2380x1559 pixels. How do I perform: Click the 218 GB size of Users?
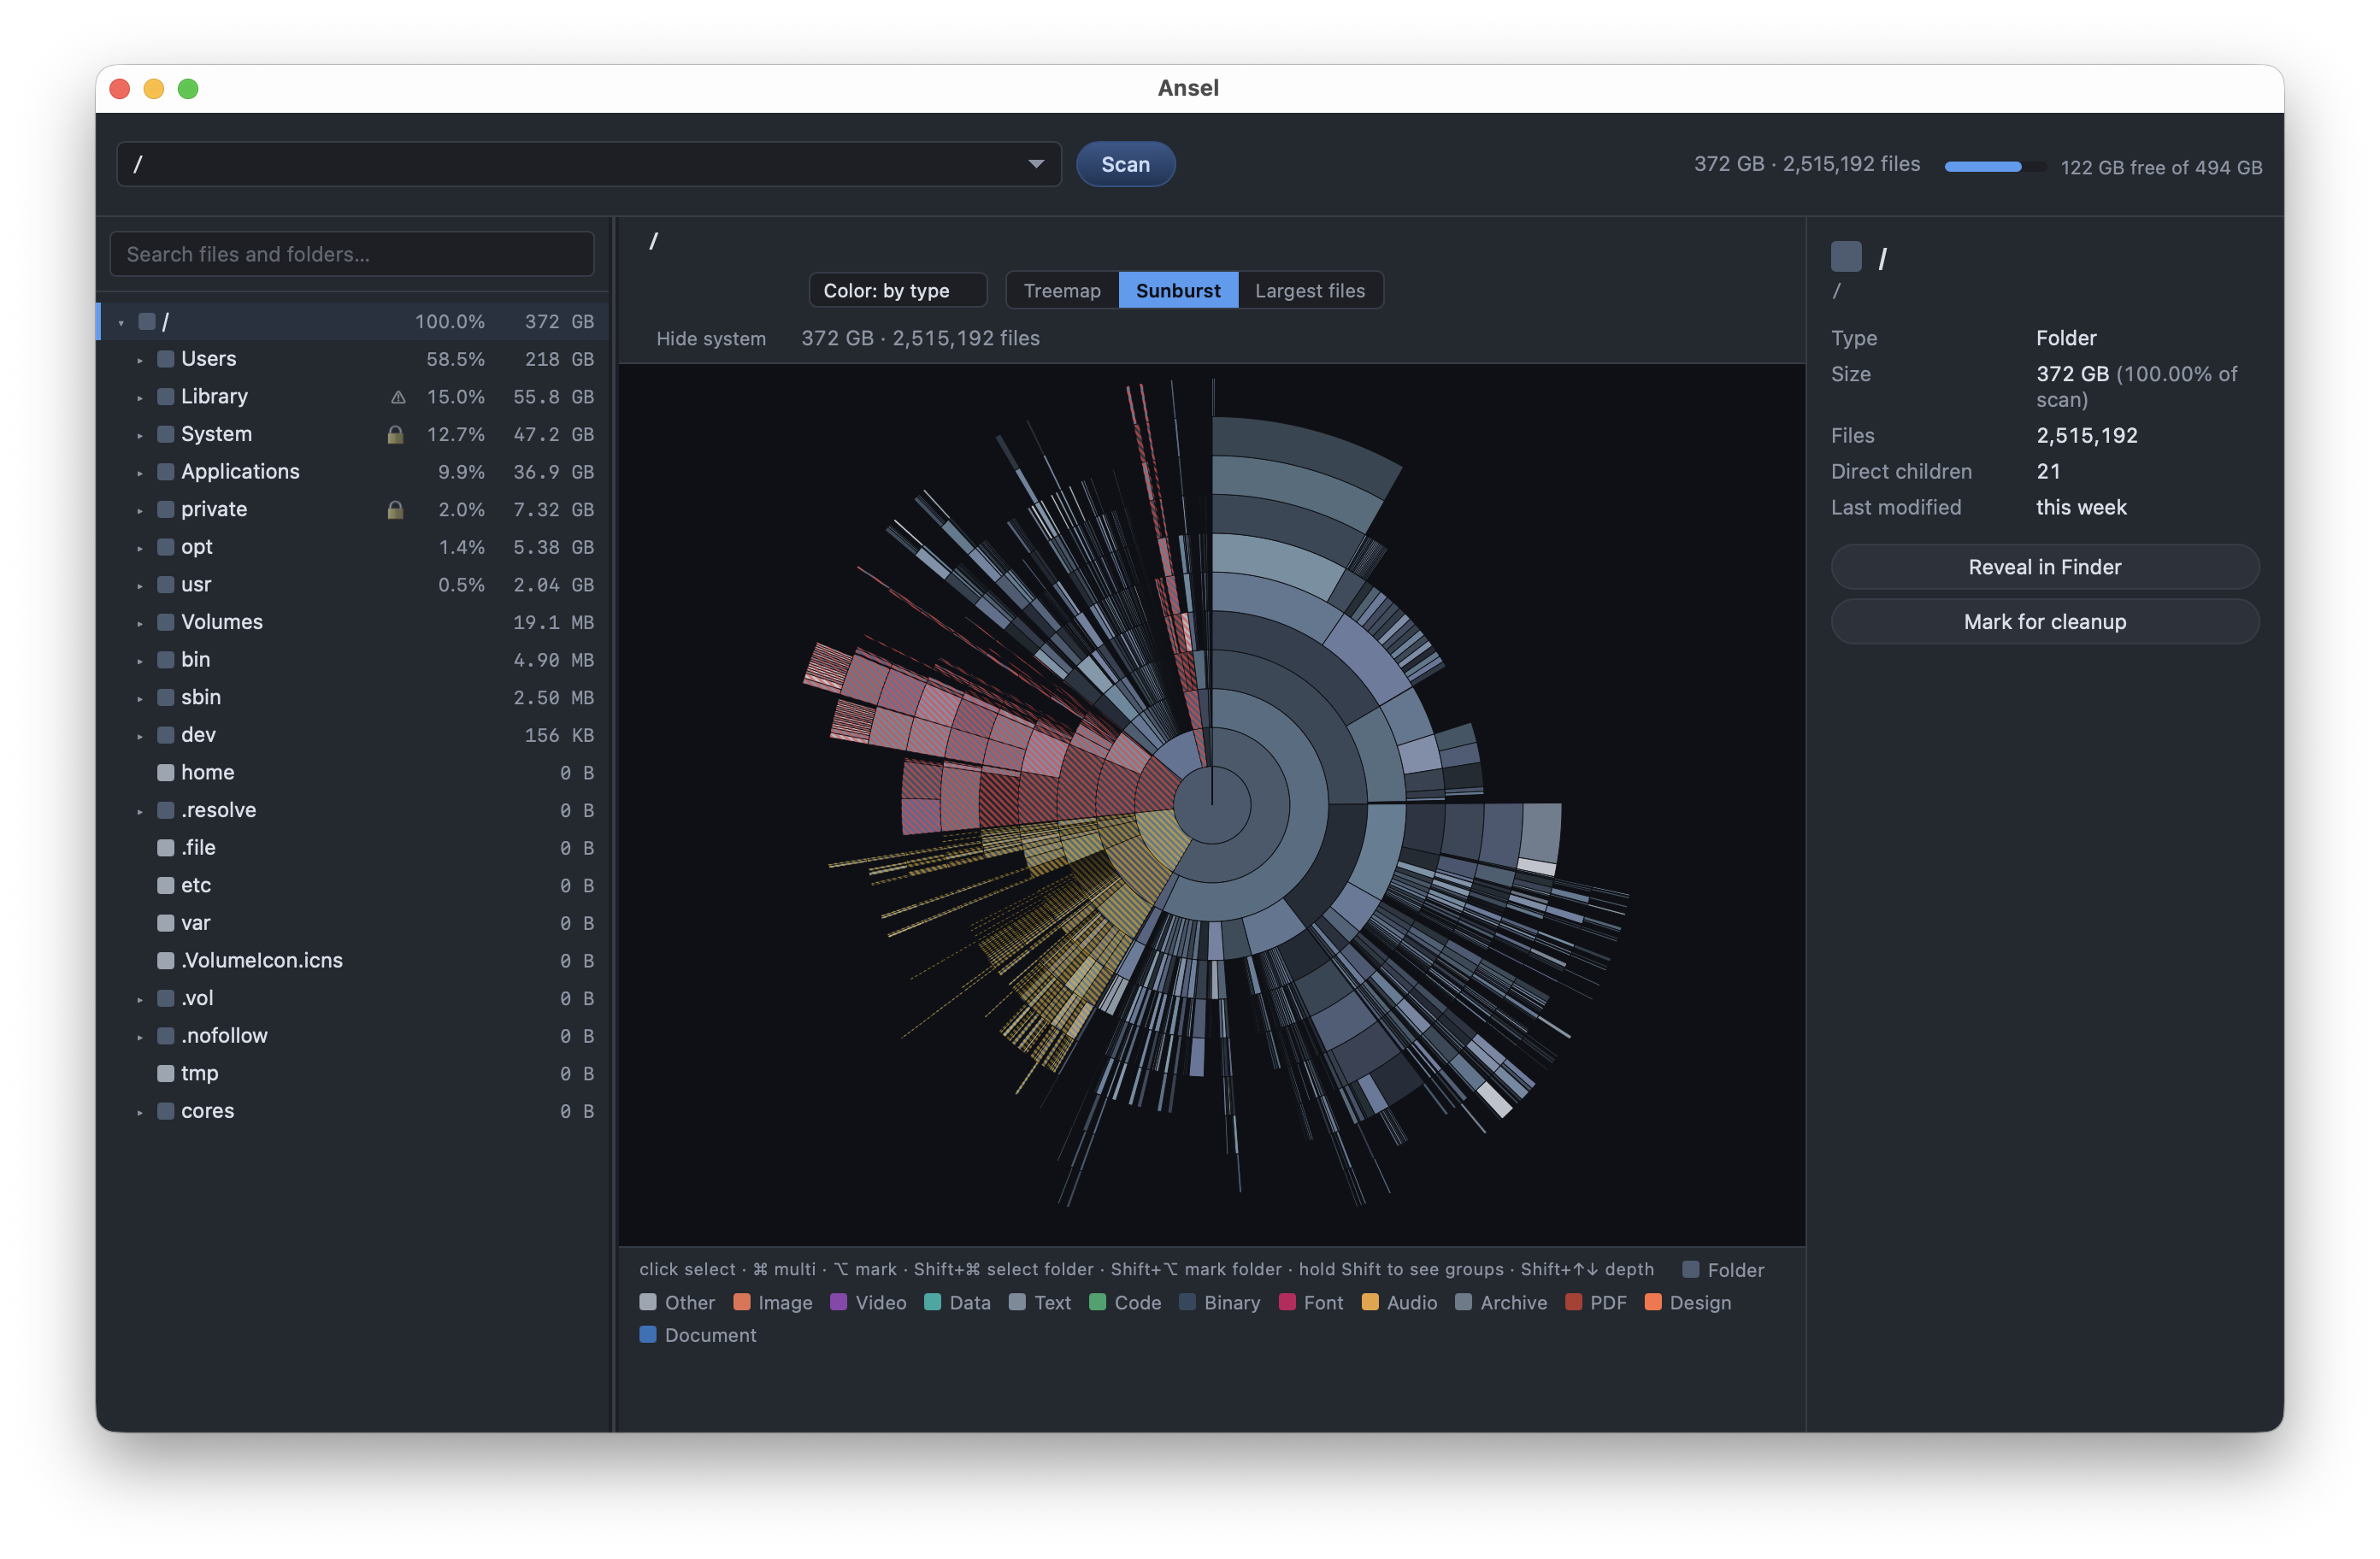coord(559,359)
